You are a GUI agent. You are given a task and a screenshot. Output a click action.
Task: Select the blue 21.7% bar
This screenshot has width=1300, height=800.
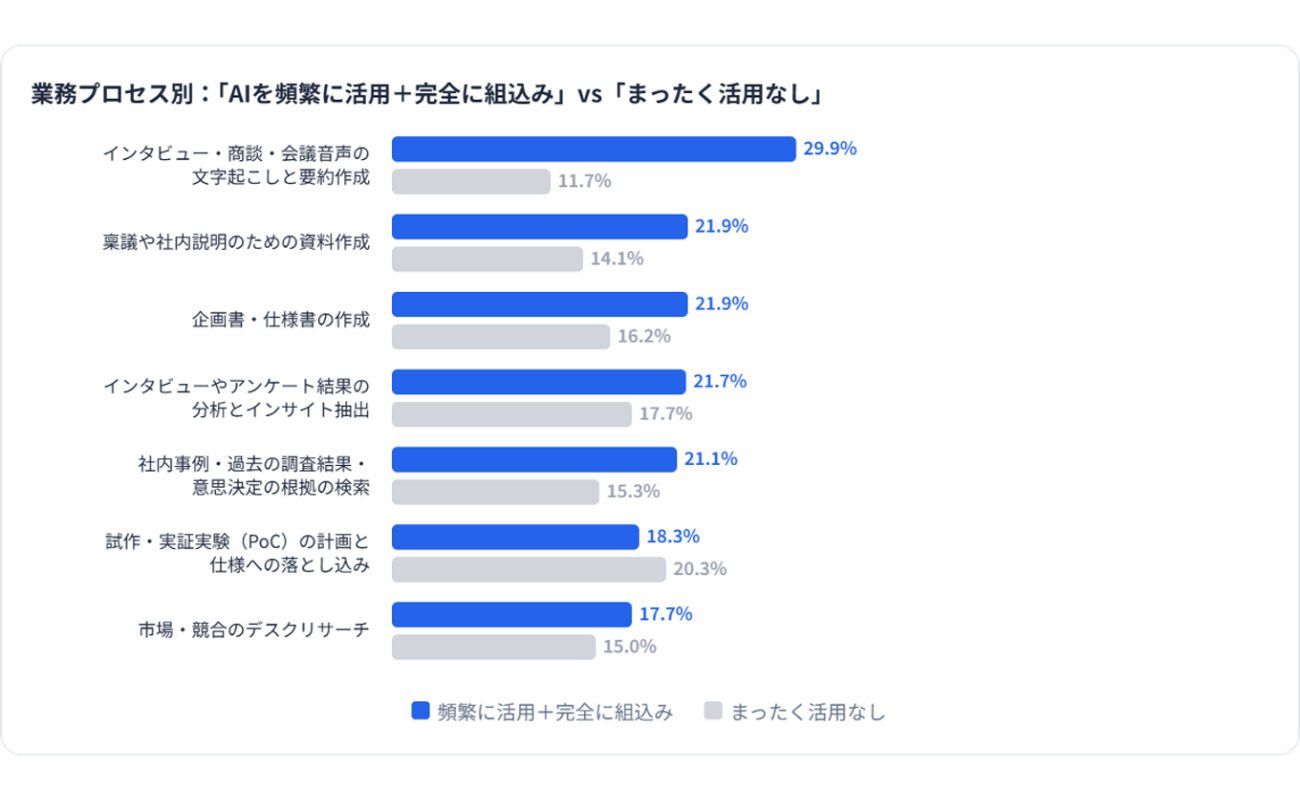click(539, 382)
